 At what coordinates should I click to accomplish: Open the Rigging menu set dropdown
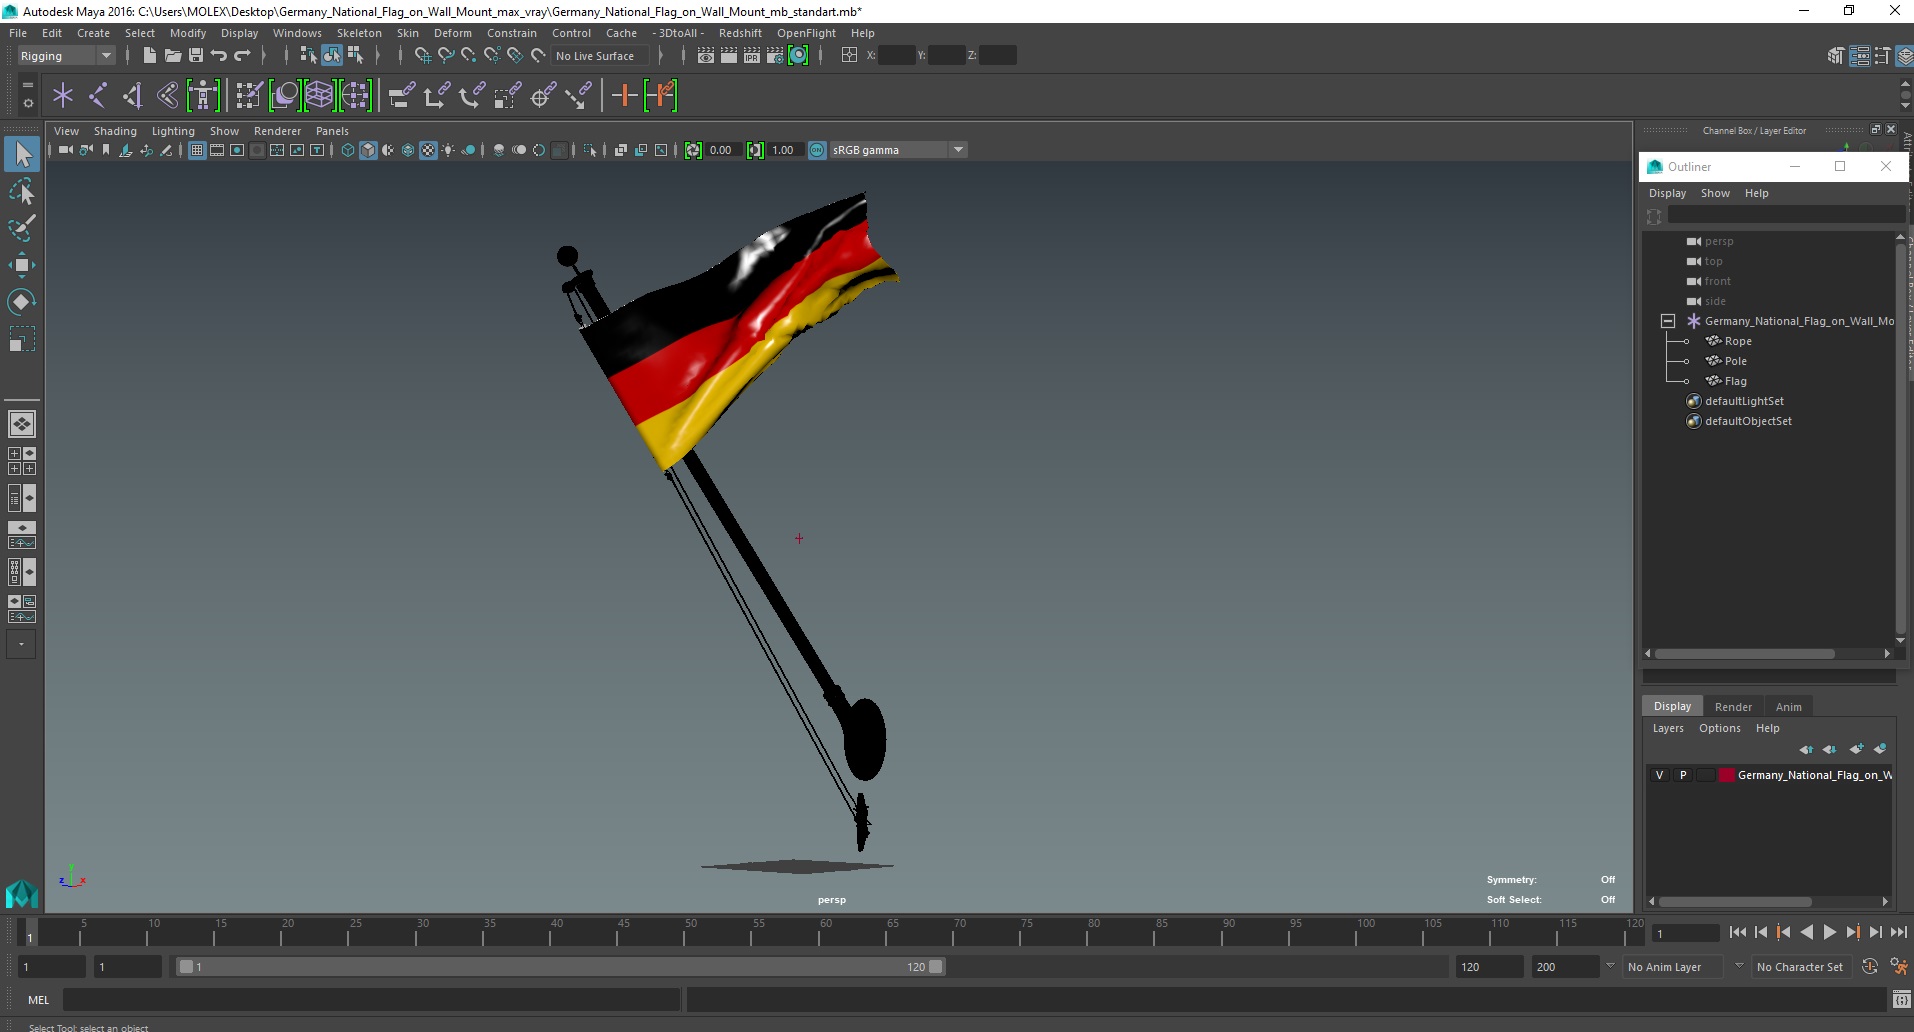pos(66,56)
